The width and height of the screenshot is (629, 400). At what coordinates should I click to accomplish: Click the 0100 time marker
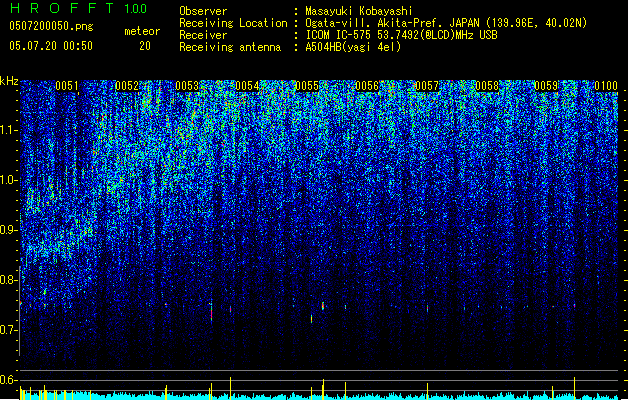click(606, 86)
